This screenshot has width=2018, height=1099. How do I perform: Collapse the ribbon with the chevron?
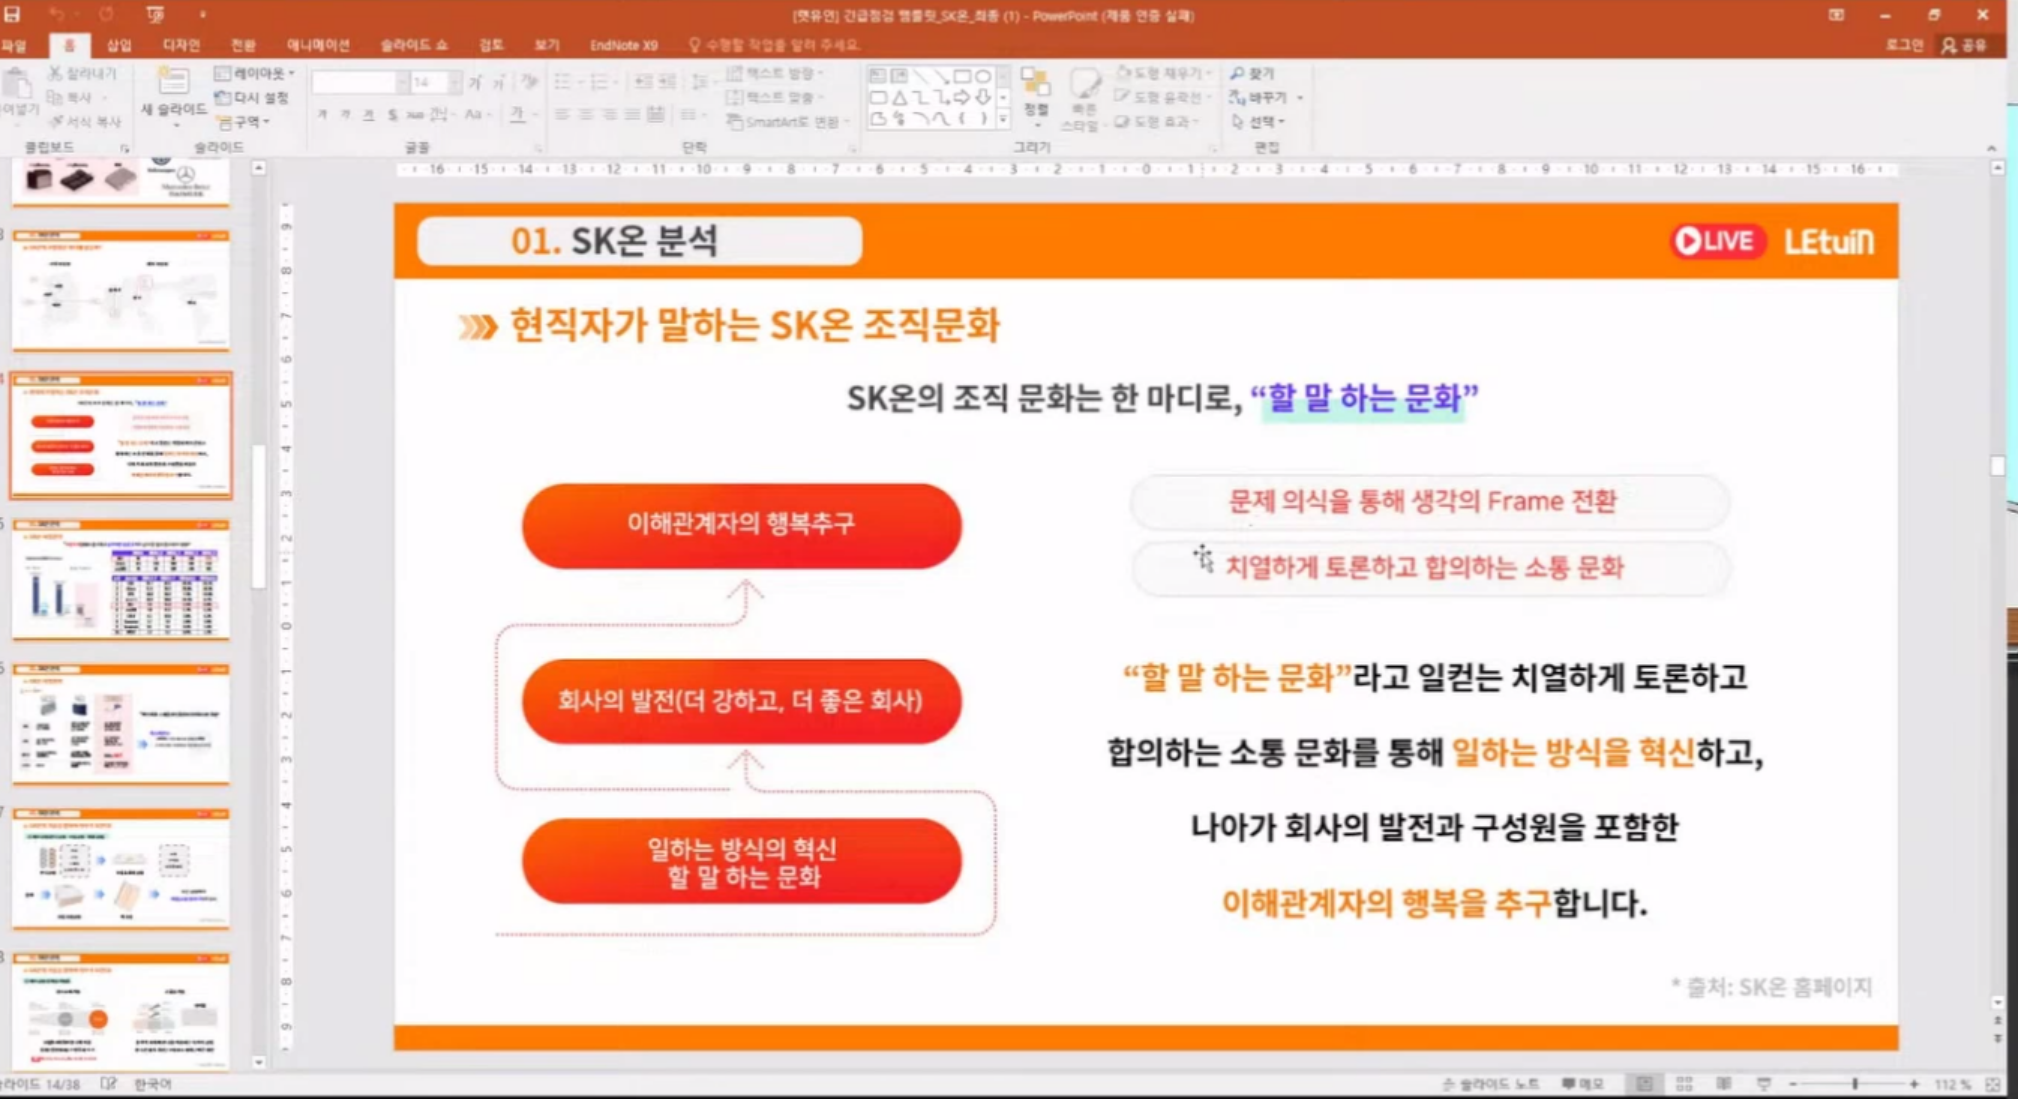coord(1991,149)
